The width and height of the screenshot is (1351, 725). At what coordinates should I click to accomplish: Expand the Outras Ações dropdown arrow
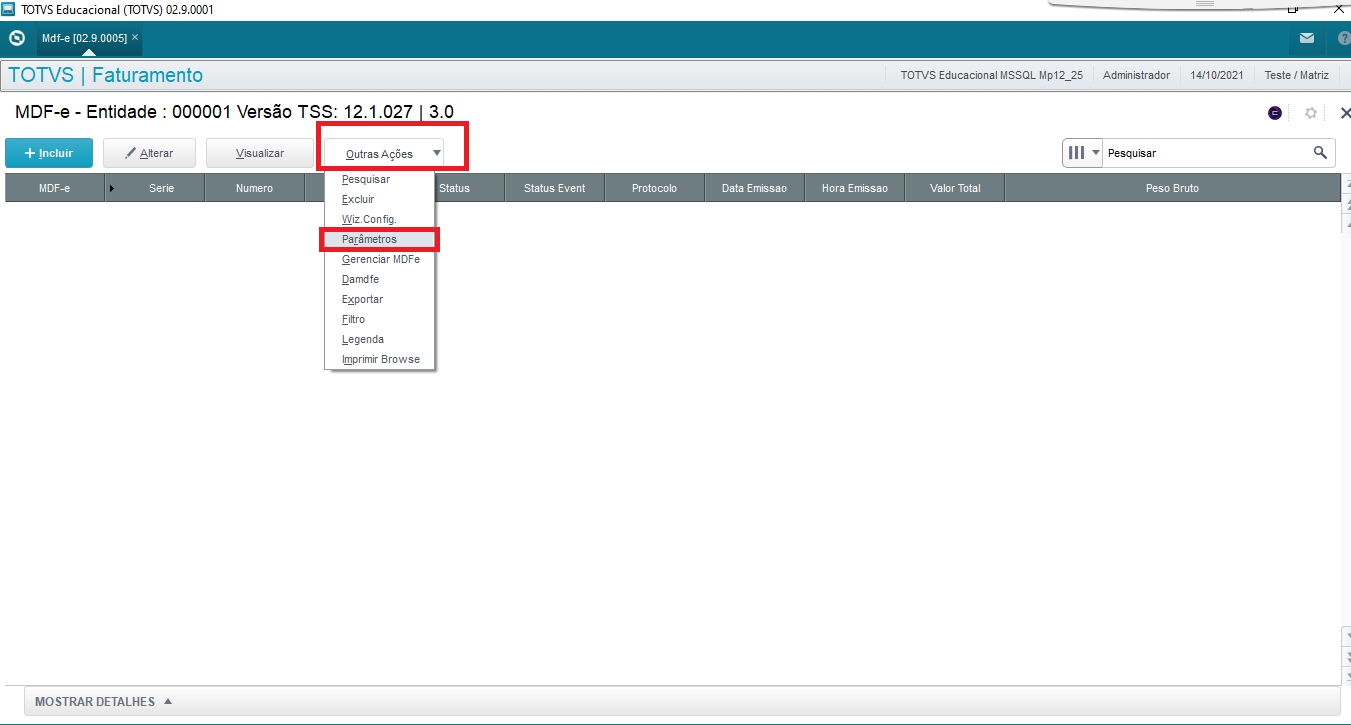[x=437, y=153]
